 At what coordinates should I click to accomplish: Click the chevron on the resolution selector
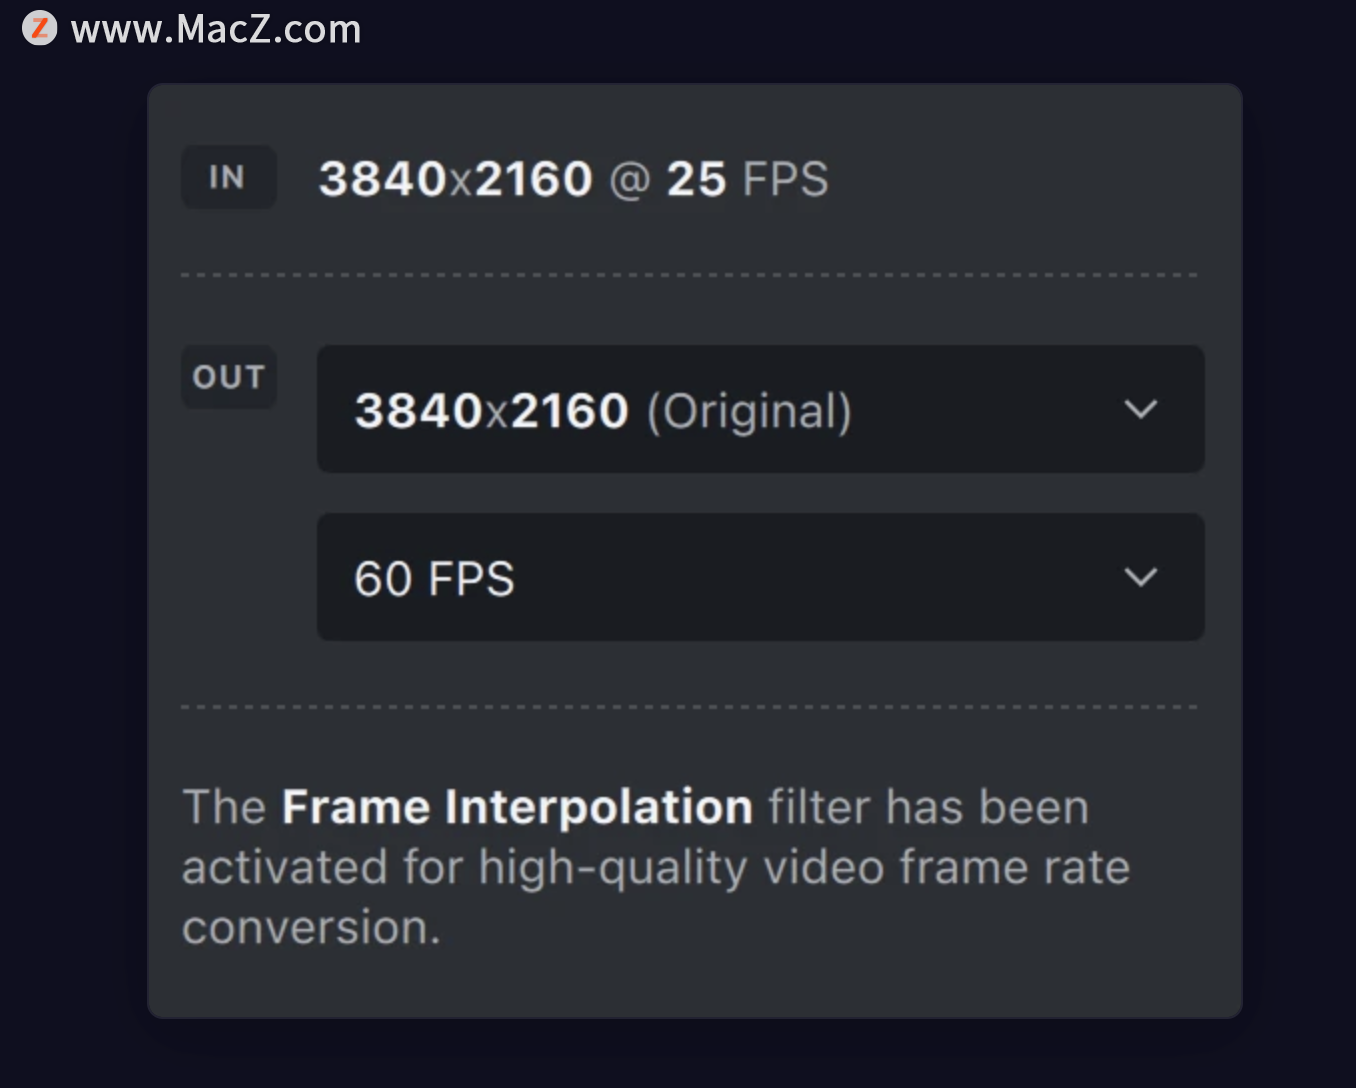point(1142,410)
